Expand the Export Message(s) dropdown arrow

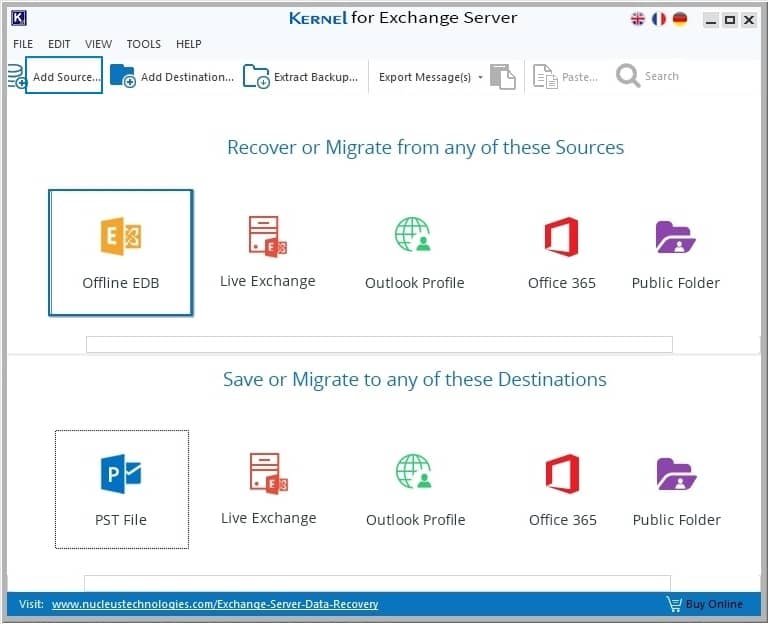pyautogui.click(x=480, y=77)
